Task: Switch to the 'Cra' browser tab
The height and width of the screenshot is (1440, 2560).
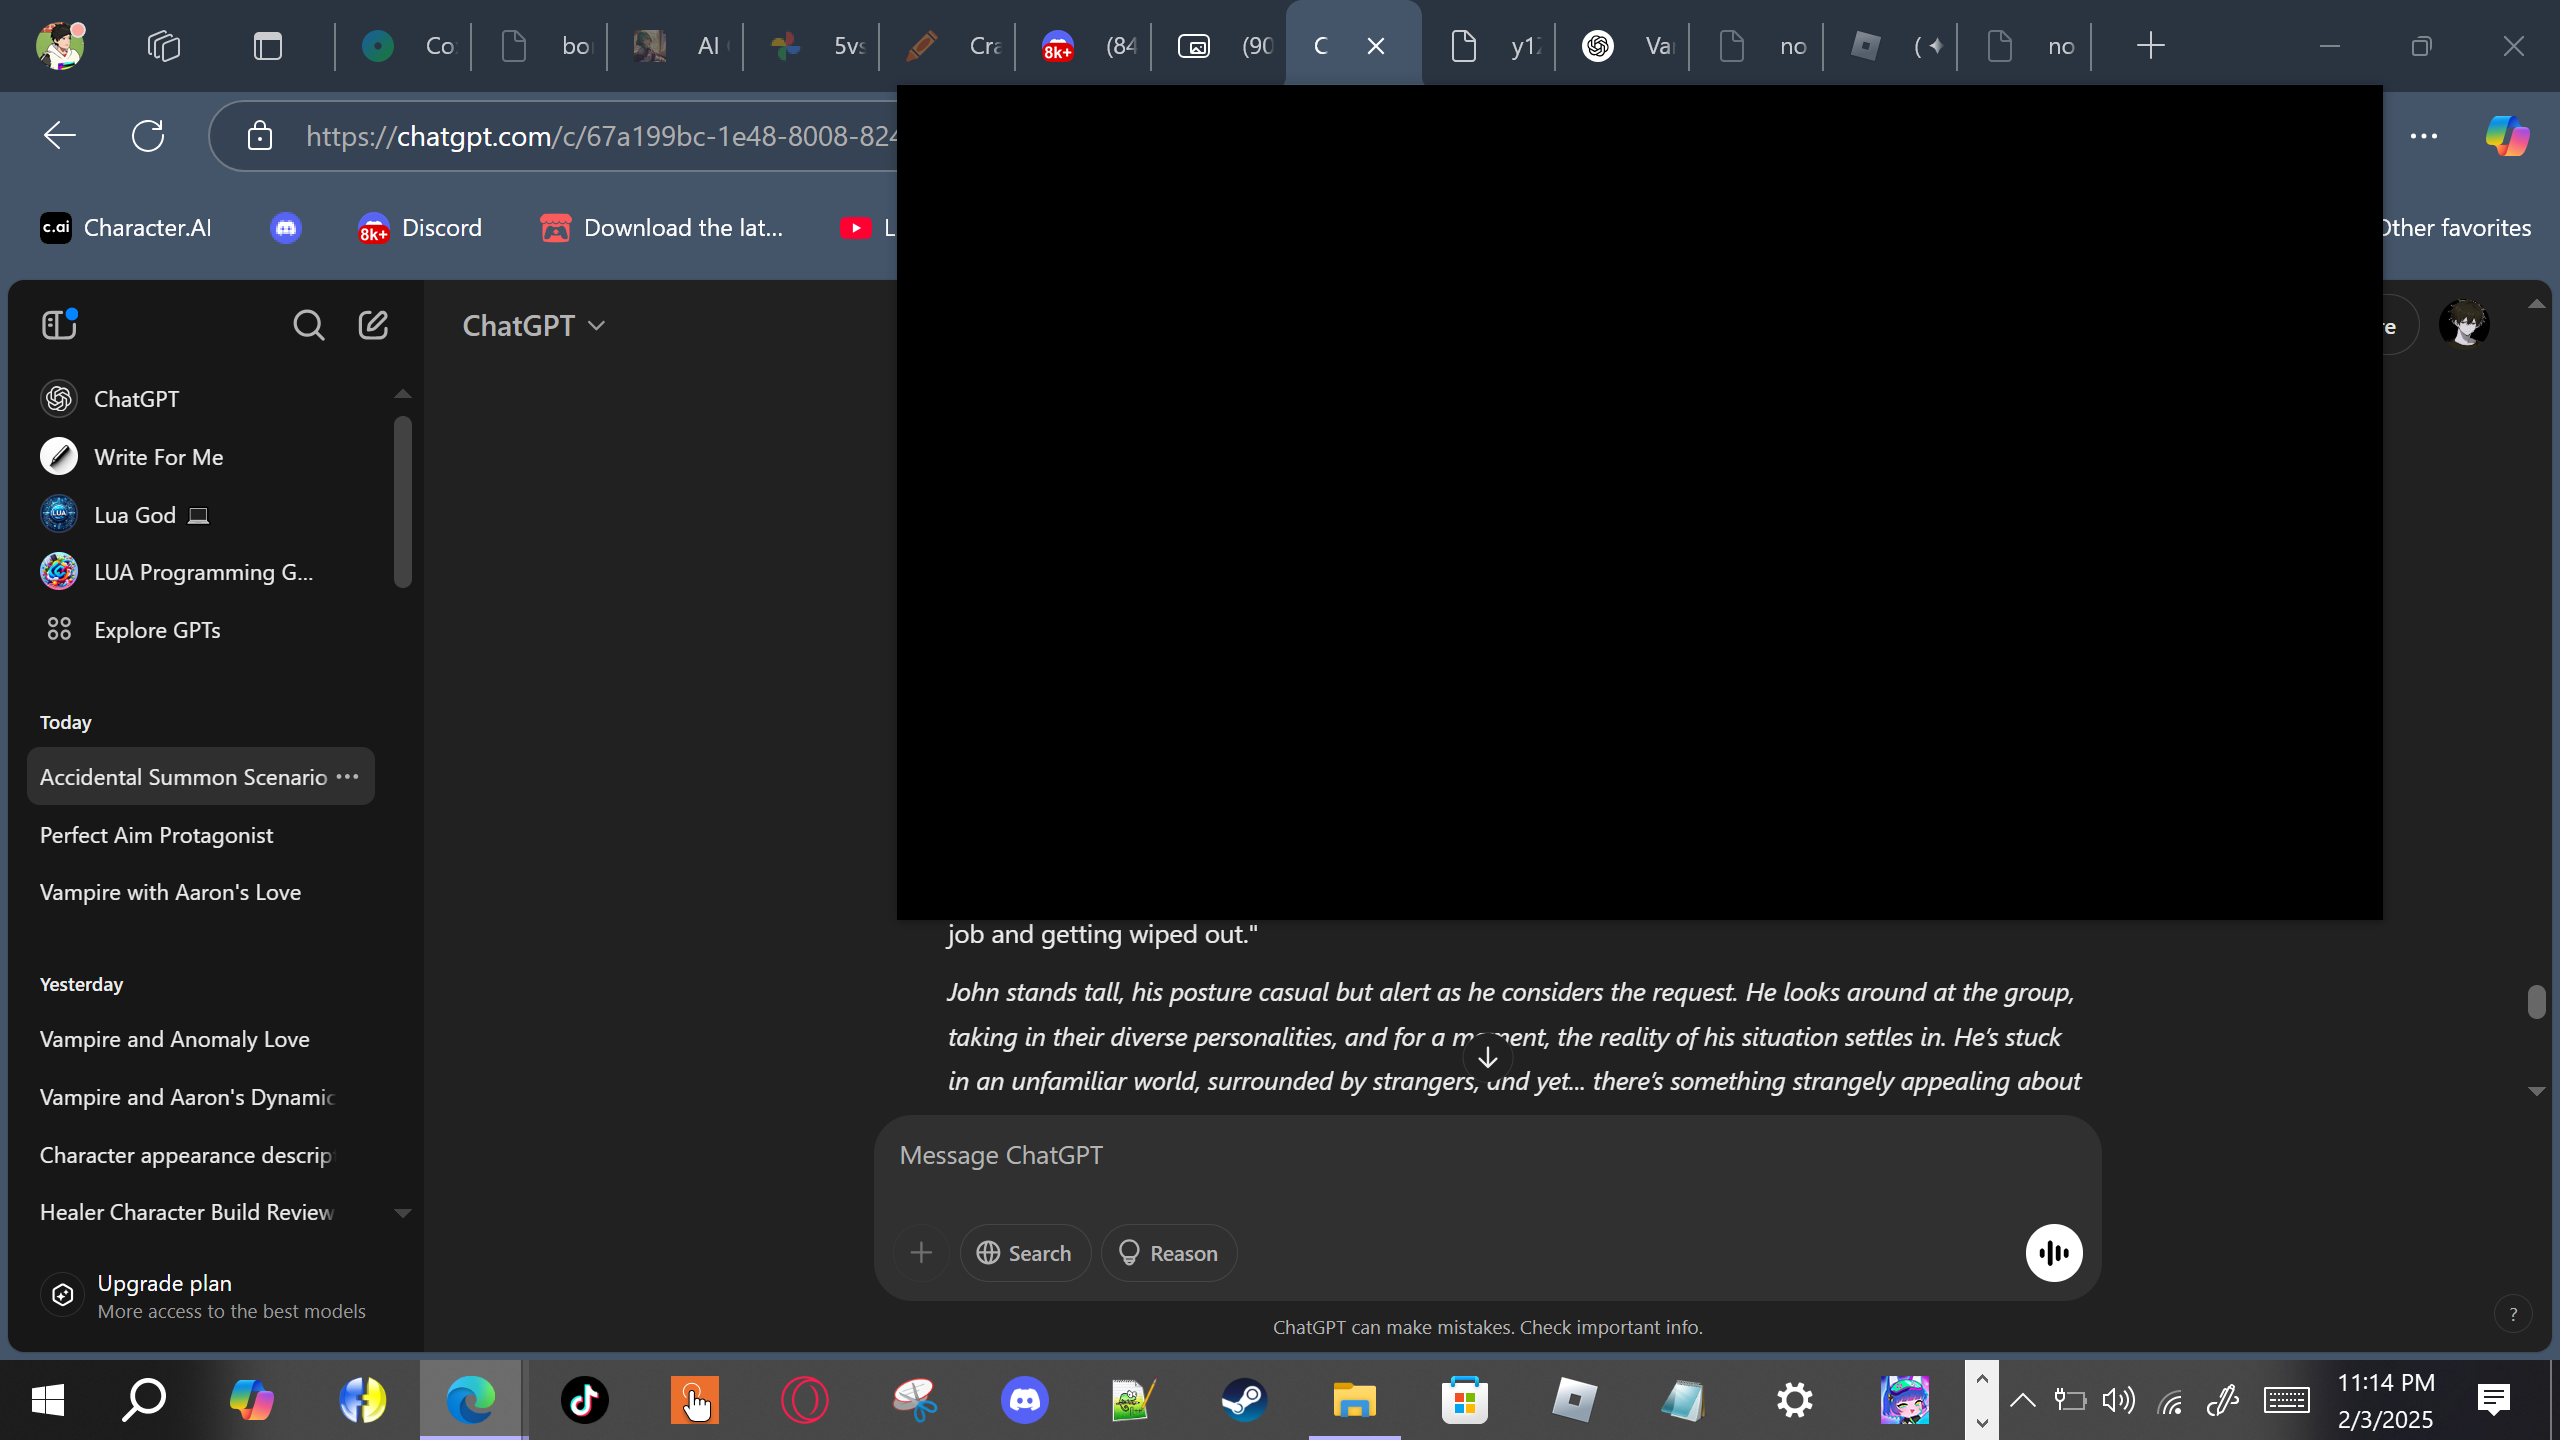Action: [948, 46]
